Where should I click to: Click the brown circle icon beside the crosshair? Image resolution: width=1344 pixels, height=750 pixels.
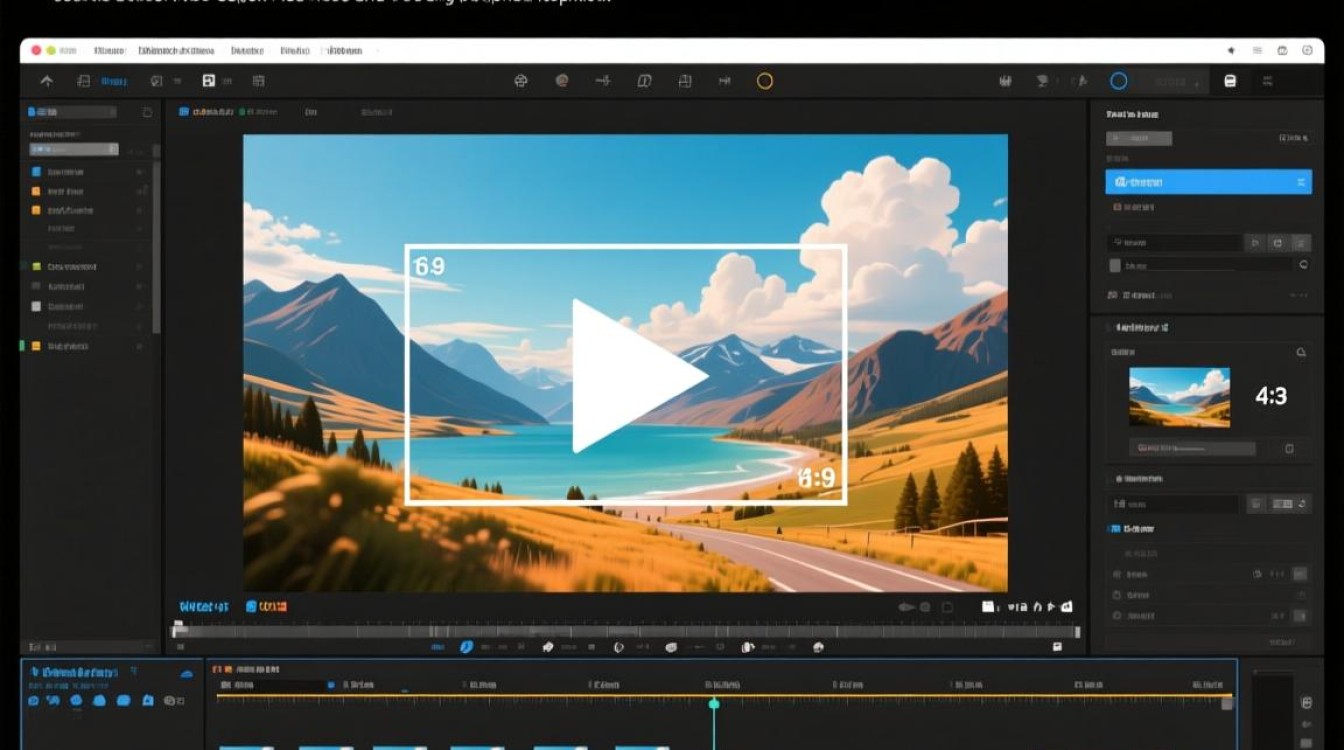coord(562,81)
